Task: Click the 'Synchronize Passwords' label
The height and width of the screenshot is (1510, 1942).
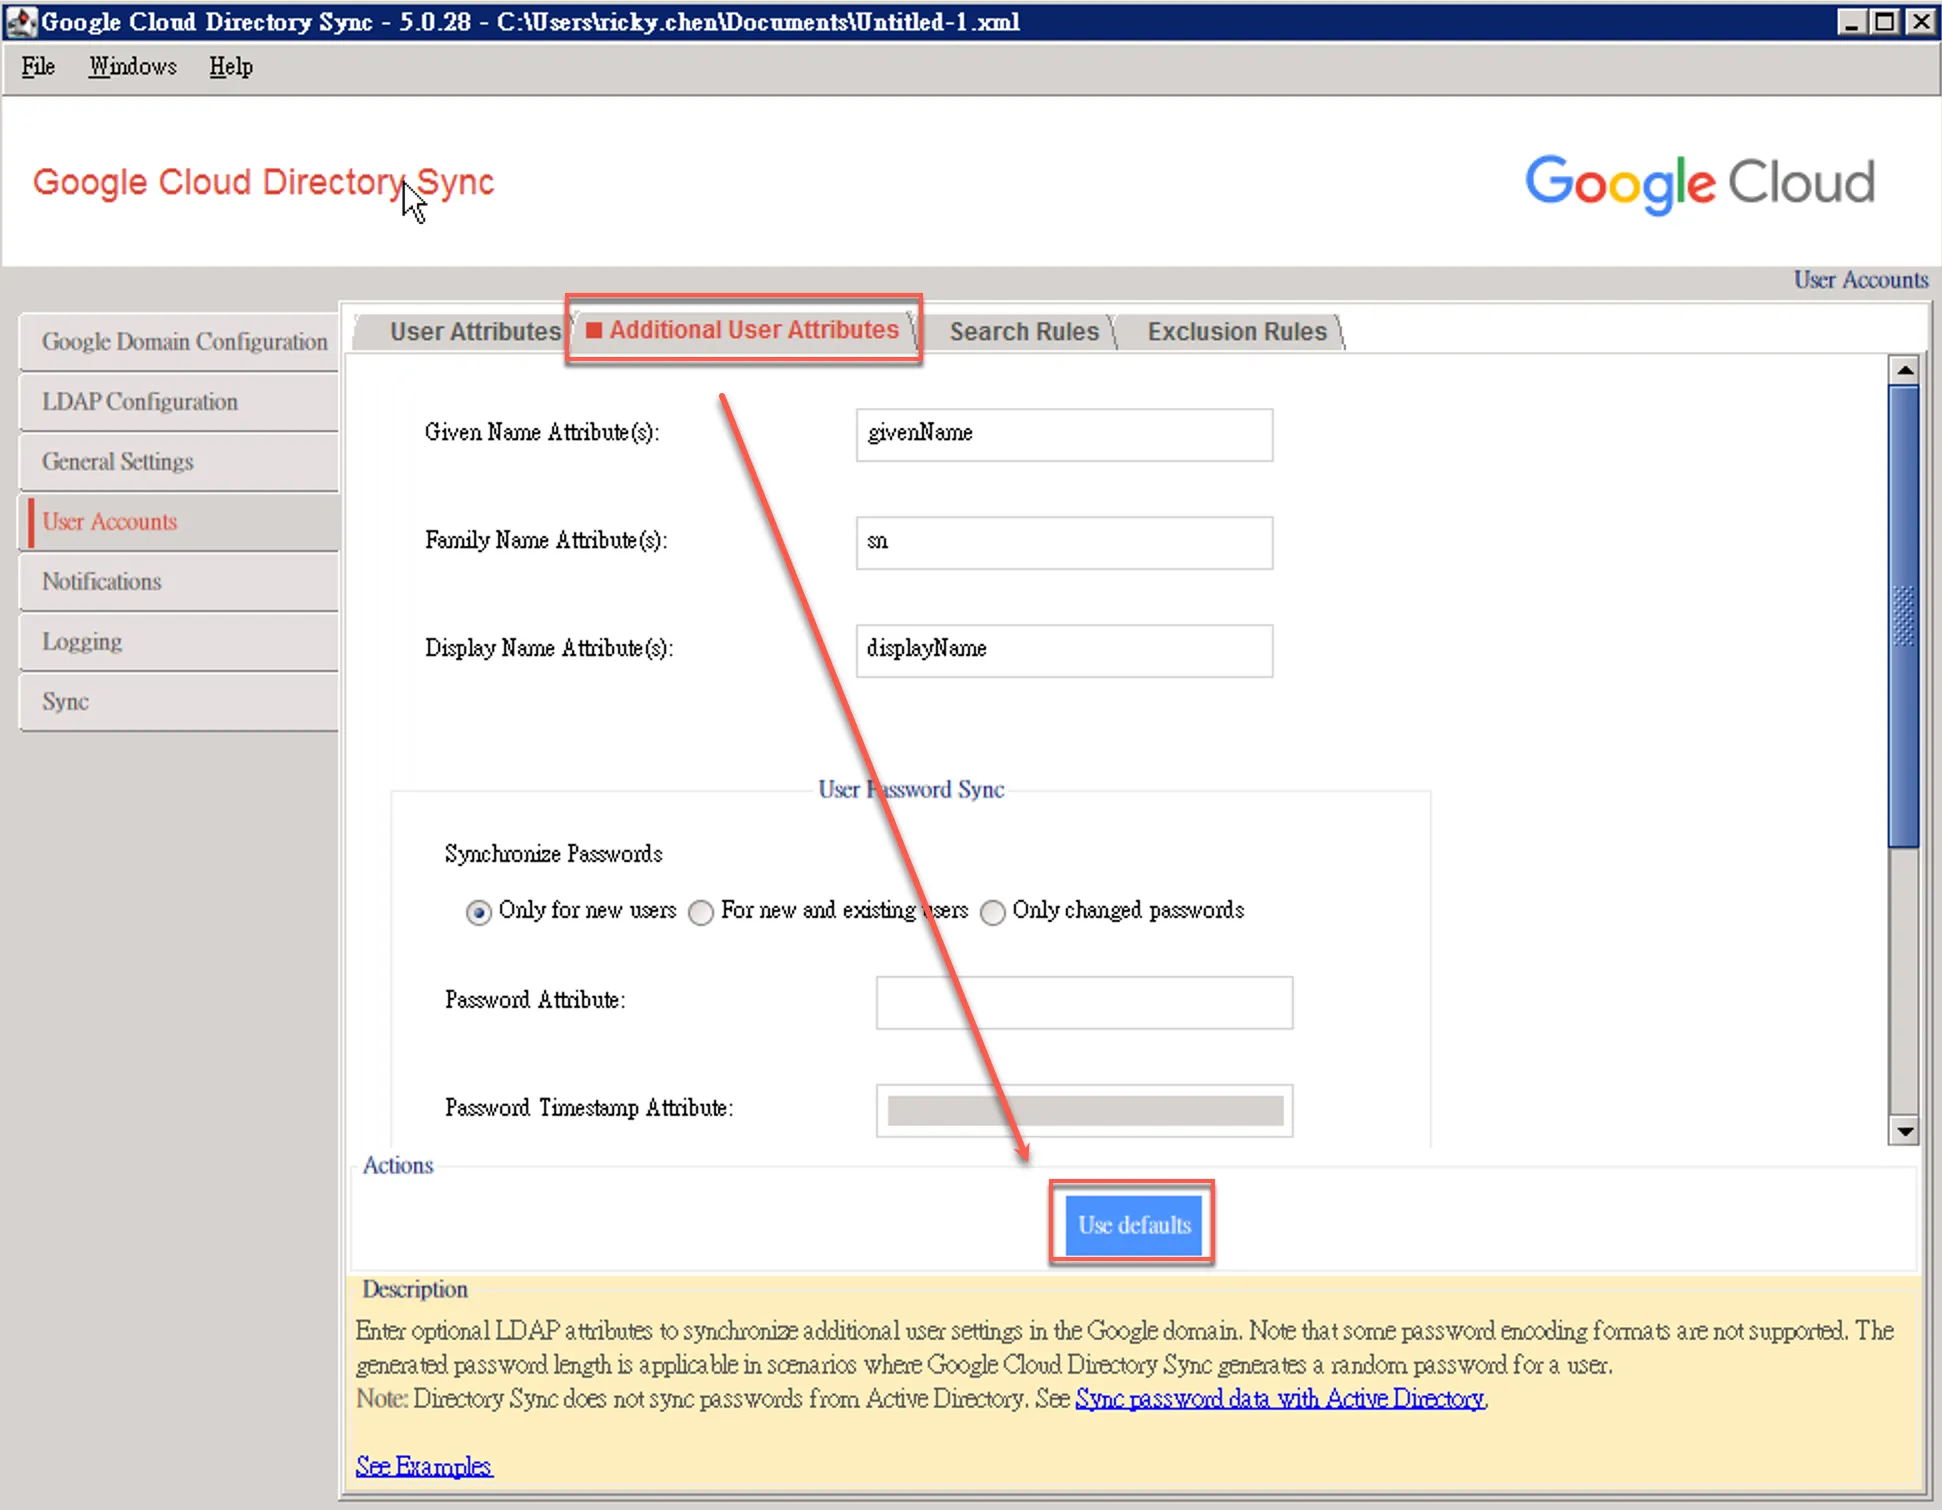Action: (x=553, y=854)
